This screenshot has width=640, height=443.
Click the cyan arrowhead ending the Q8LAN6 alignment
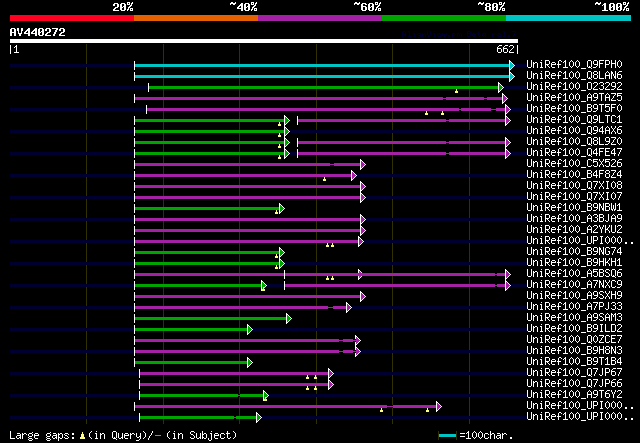[x=512, y=76]
